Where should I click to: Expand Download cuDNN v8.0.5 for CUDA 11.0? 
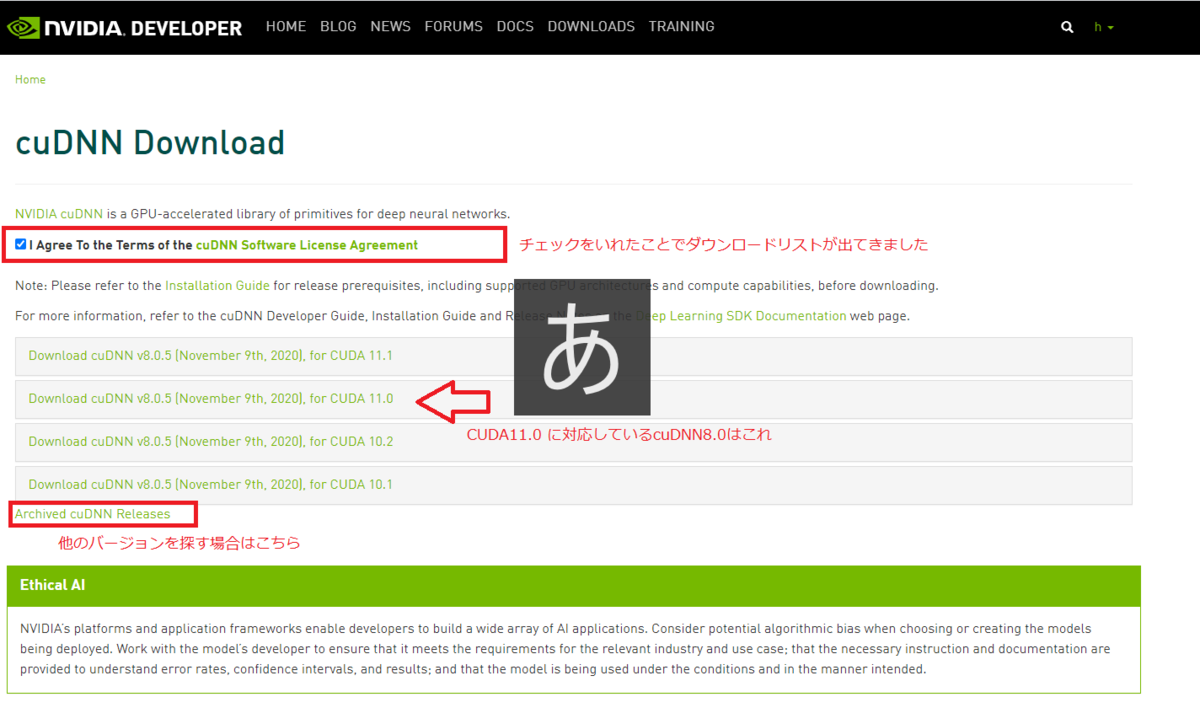(x=573, y=399)
